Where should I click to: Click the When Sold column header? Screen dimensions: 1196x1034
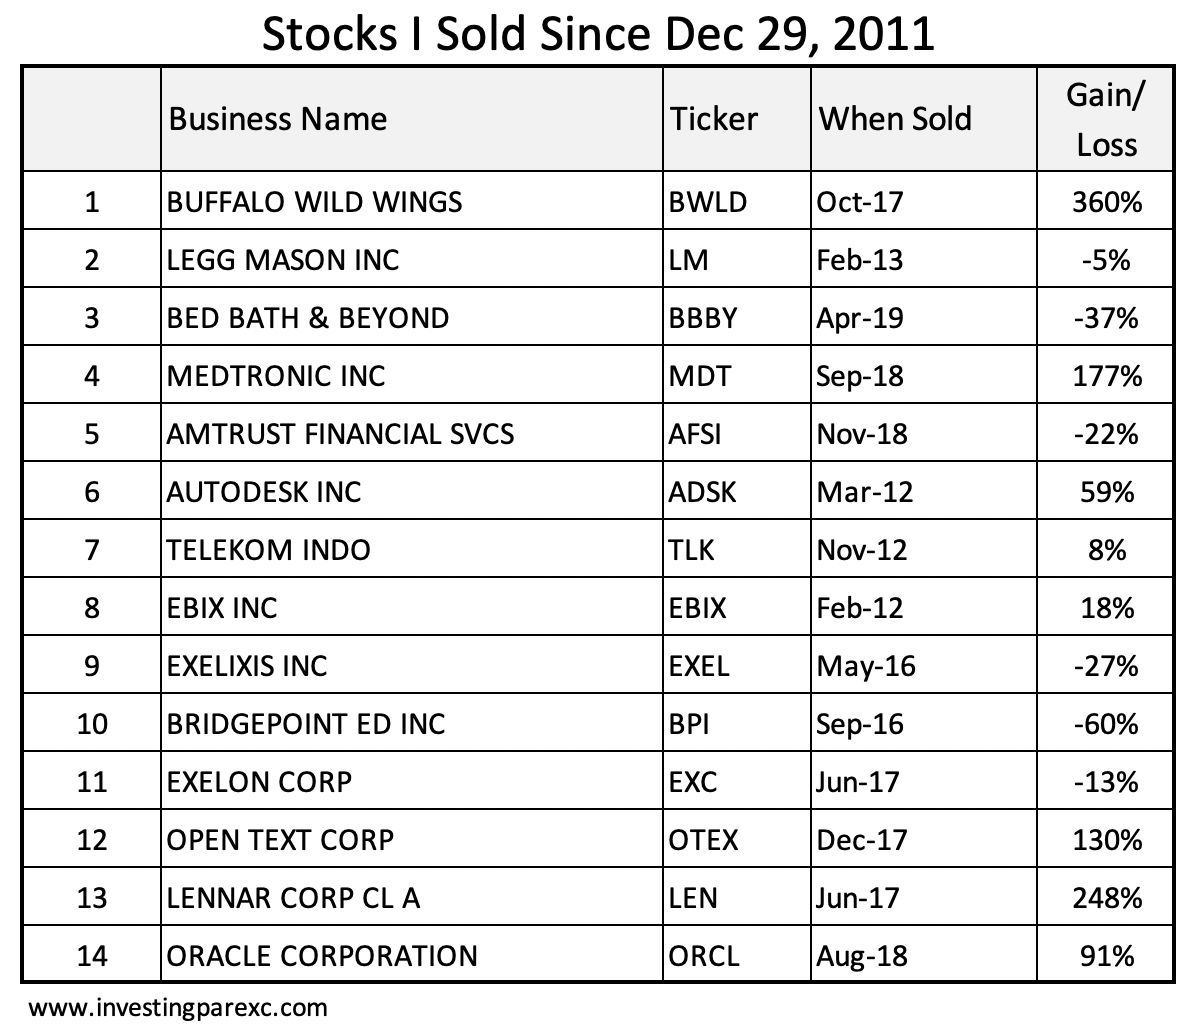click(x=924, y=119)
